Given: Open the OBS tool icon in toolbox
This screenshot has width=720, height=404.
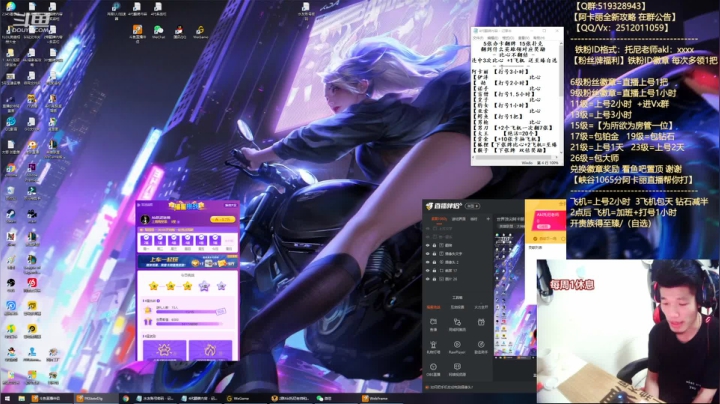Looking at the screenshot, I should click(433, 370).
